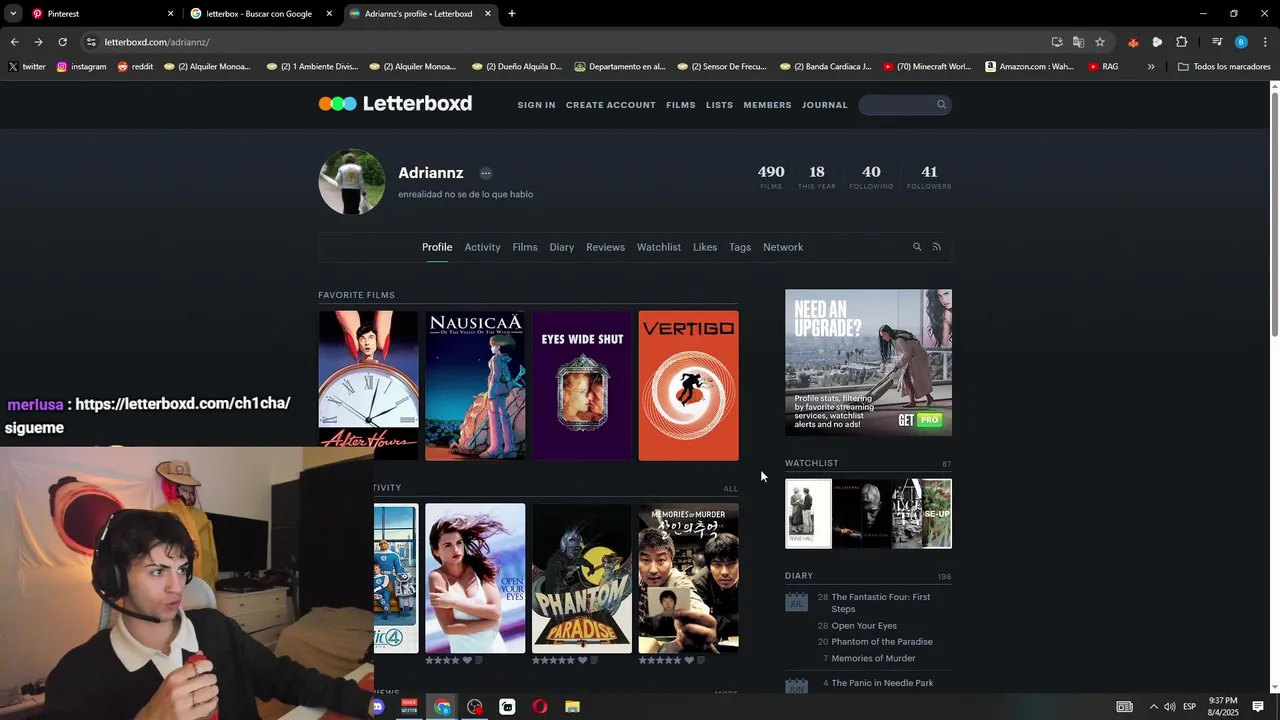Open the twitter bookmark
Screen dimensions: 1280x720
[27, 67]
